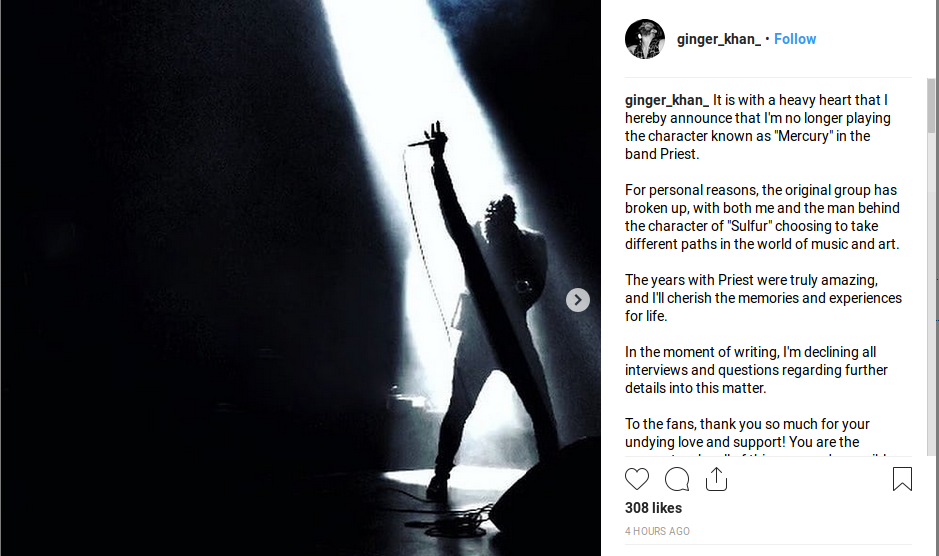Click the paragraph starting "The years with Priest"
The height and width of the screenshot is (556, 939).
click(x=764, y=298)
